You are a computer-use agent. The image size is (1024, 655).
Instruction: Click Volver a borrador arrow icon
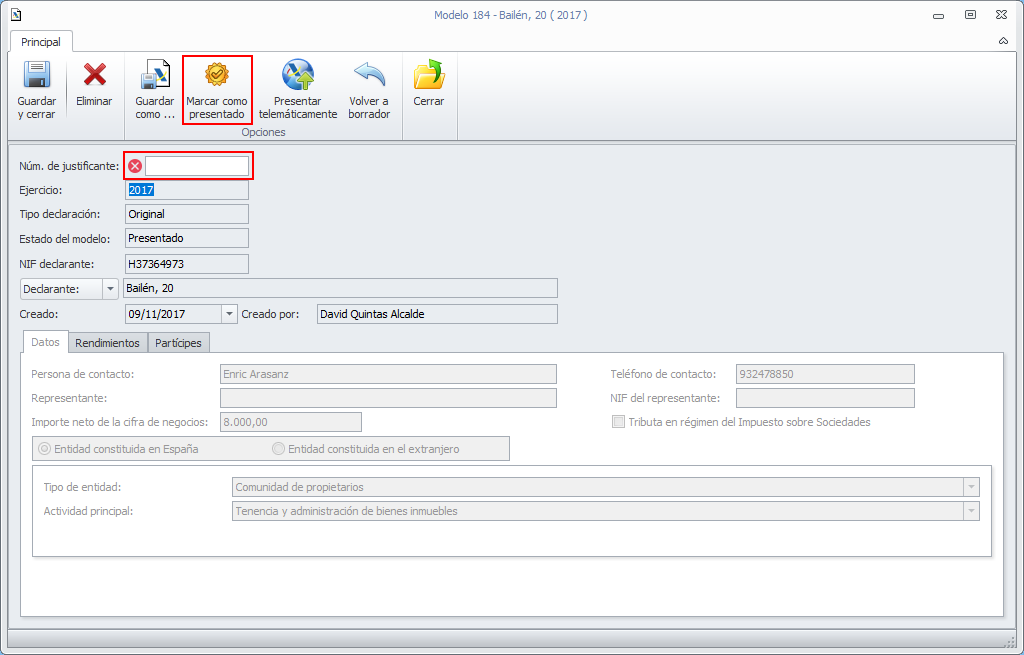point(369,74)
